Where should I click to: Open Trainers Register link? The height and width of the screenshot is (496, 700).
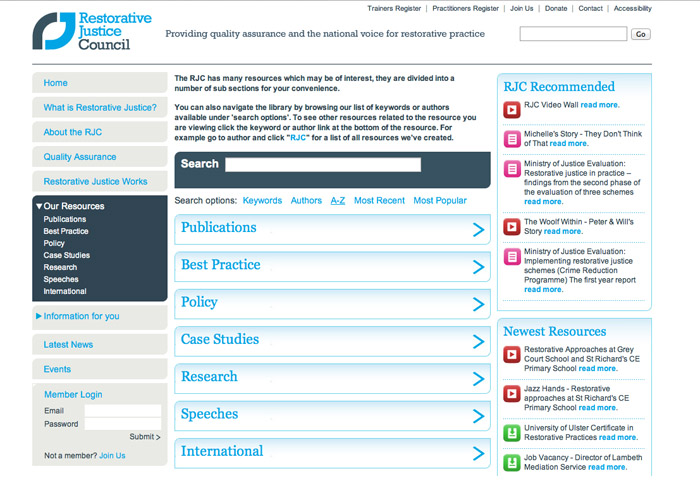click(x=394, y=8)
